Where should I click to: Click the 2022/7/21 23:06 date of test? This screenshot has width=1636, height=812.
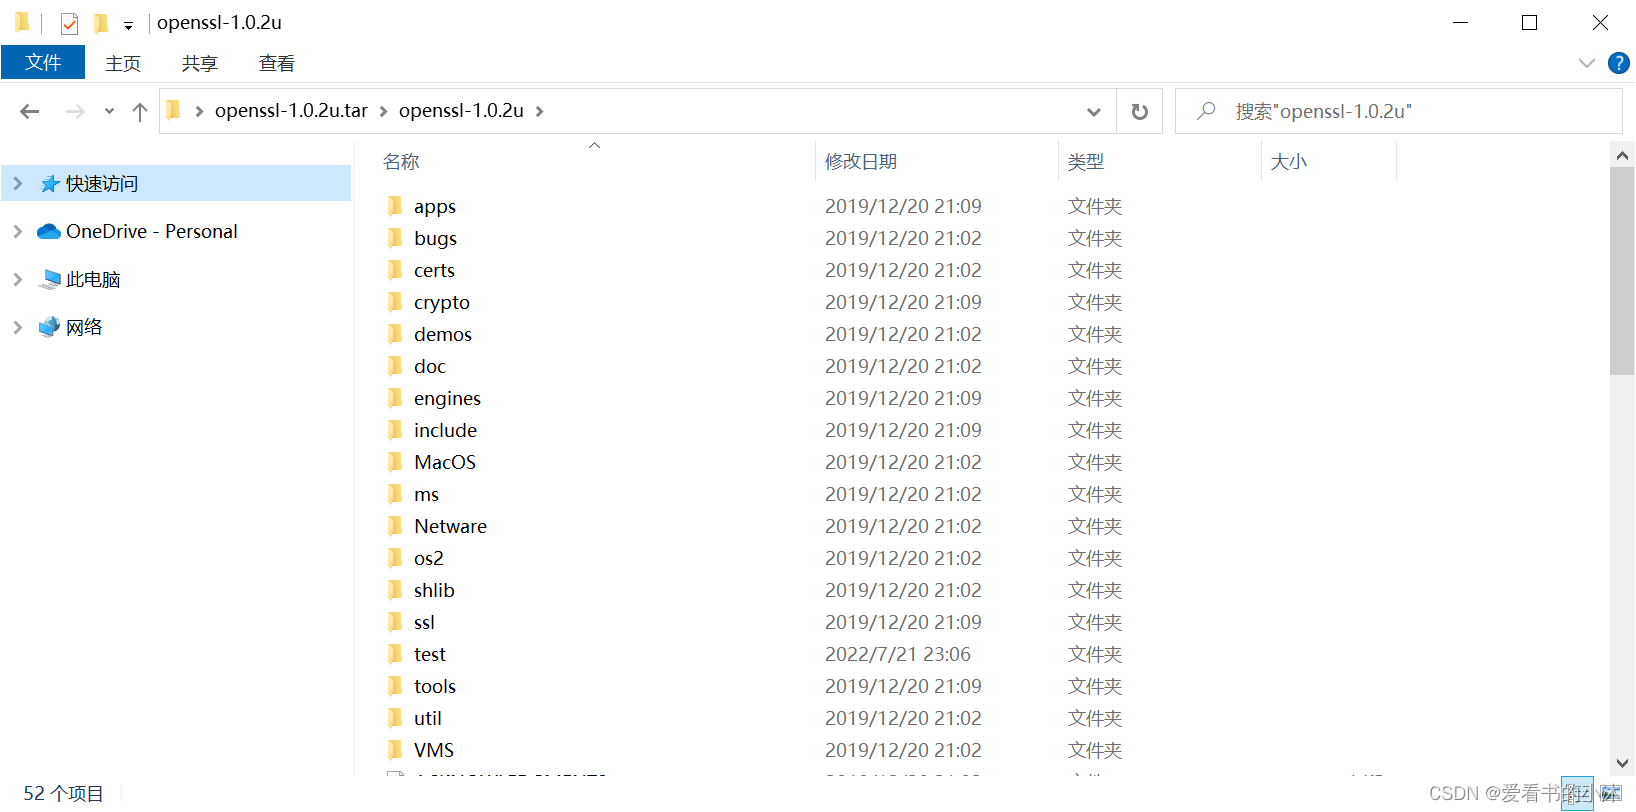pos(898,654)
